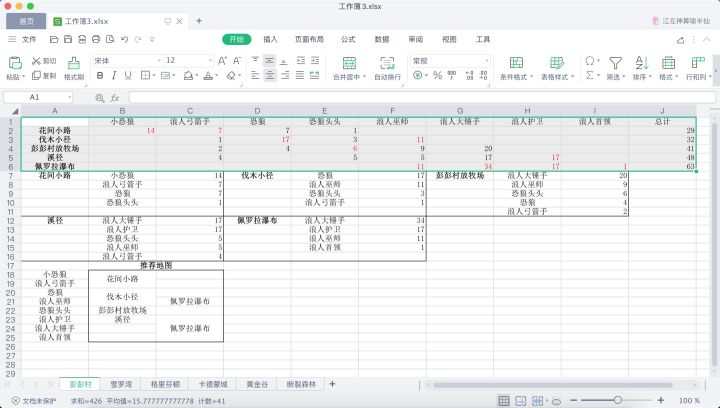Click the 复制 copy icon
The height and width of the screenshot is (408, 720).
click(36, 76)
